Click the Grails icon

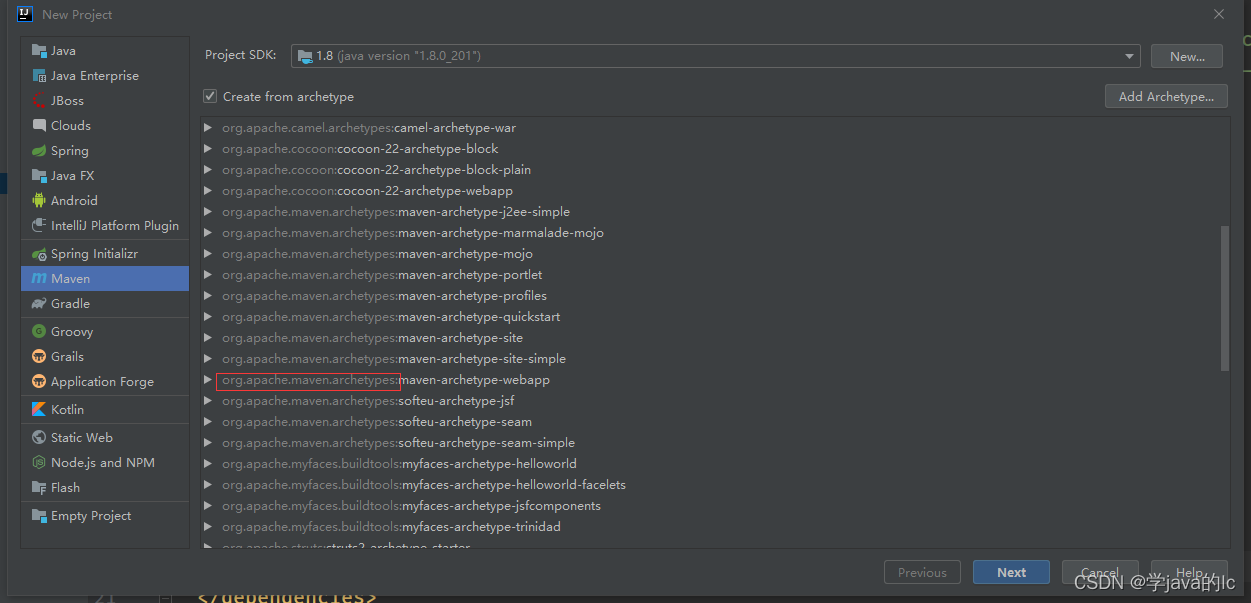[x=39, y=357]
